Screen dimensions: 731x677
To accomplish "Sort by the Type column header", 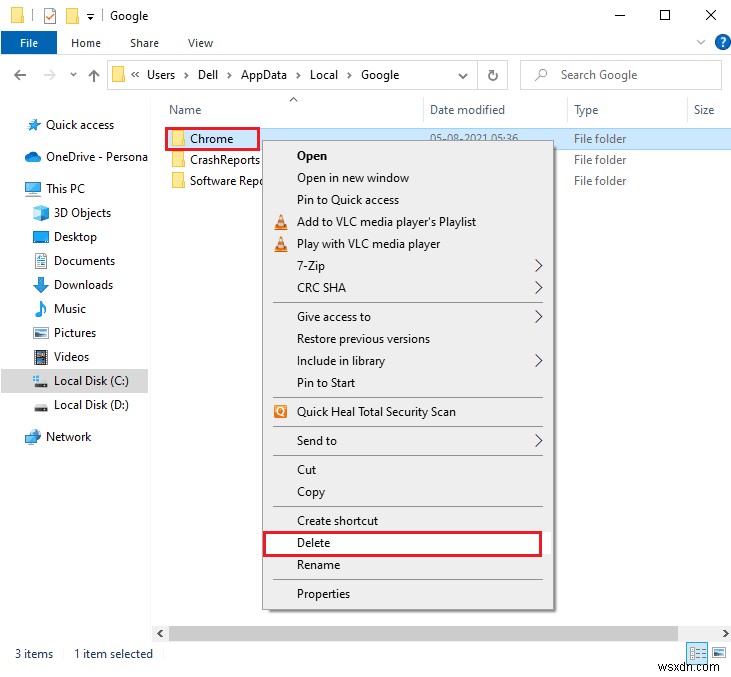I will coord(586,110).
